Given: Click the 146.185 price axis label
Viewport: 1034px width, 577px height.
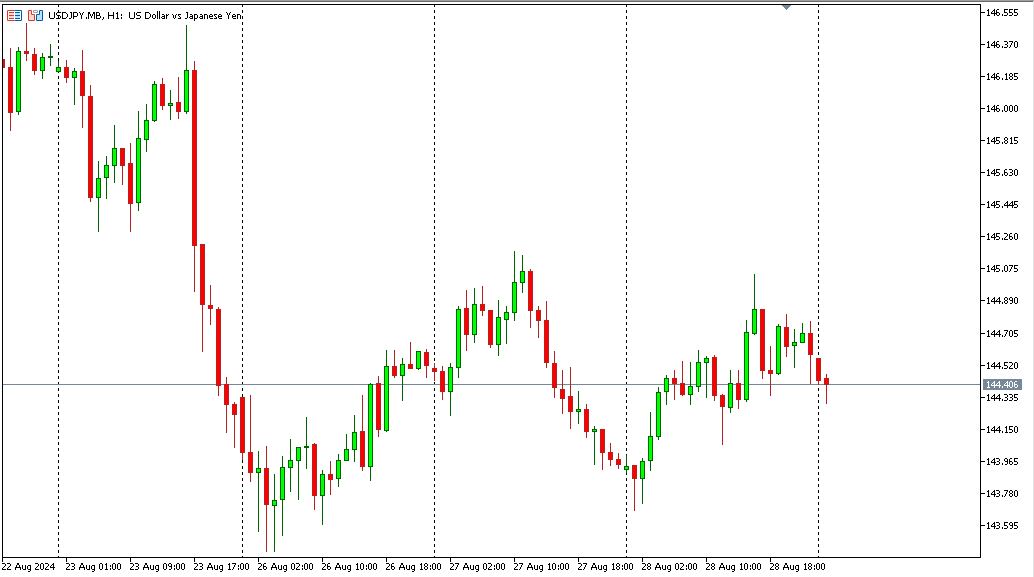Looking at the screenshot, I should click(1002, 76).
